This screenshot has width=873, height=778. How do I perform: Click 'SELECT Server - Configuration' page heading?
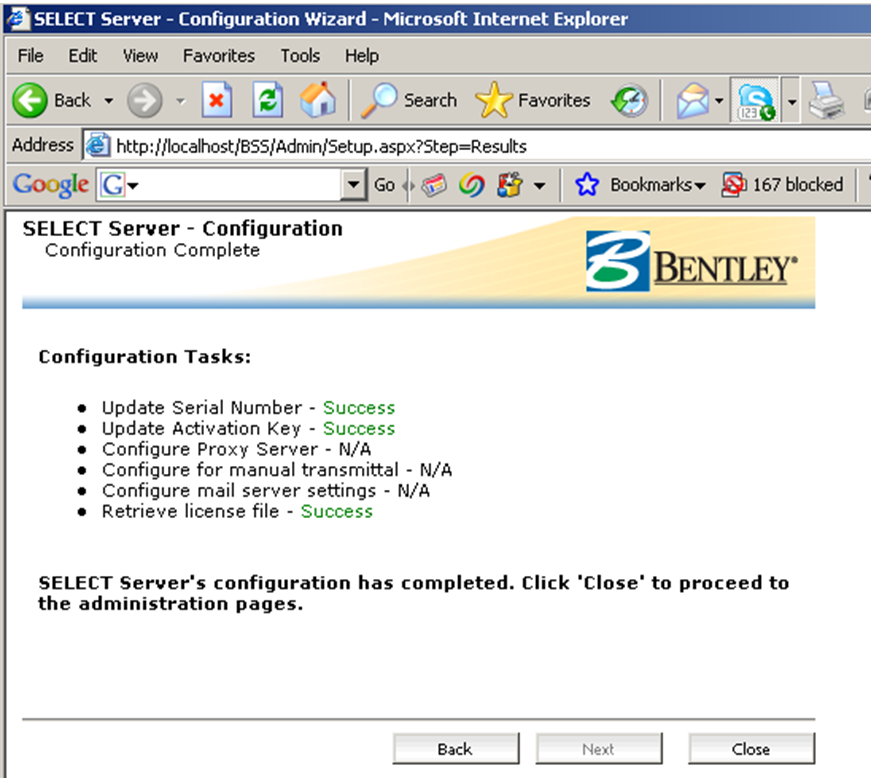[x=183, y=228]
